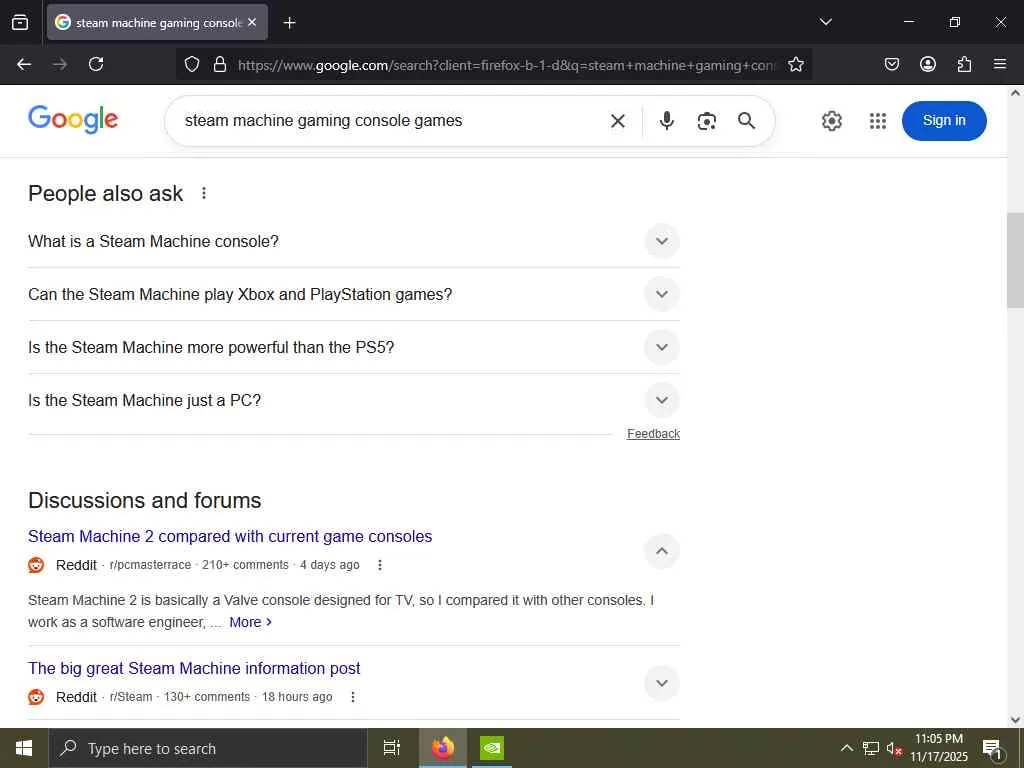Open muted volume tray icon
This screenshot has width=1024, height=768.
tap(893, 748)
